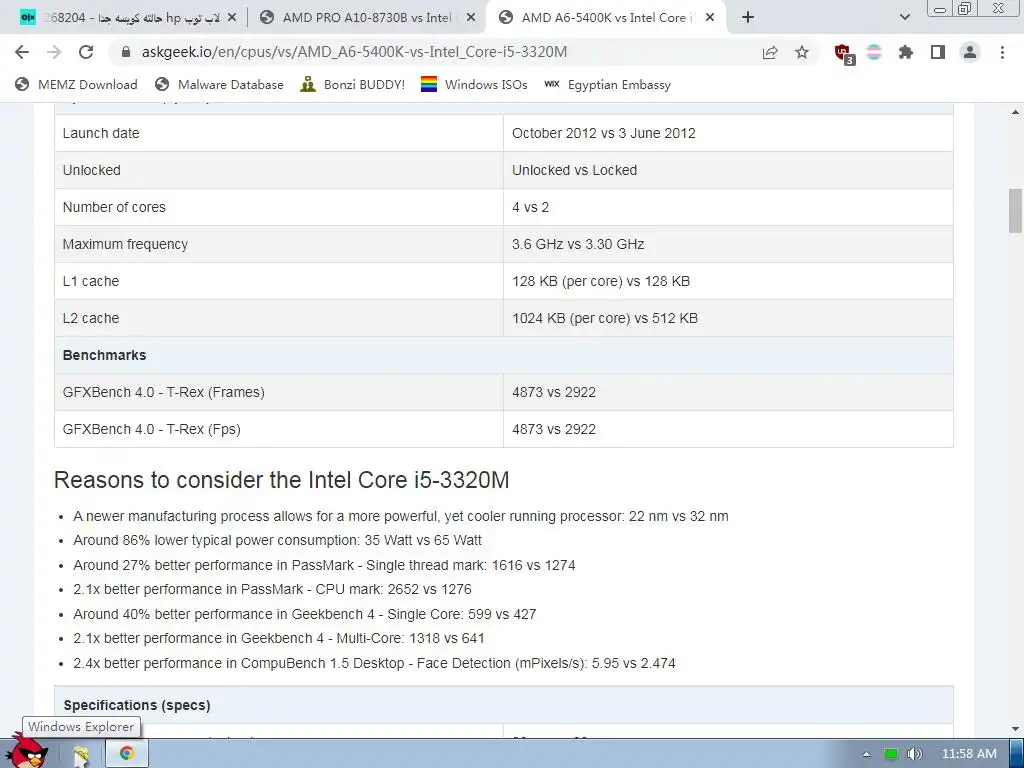Click the forward navigation arrow
Image resolution: width=1024 pixels, height=768 pixels.
[x=54, y=52]
